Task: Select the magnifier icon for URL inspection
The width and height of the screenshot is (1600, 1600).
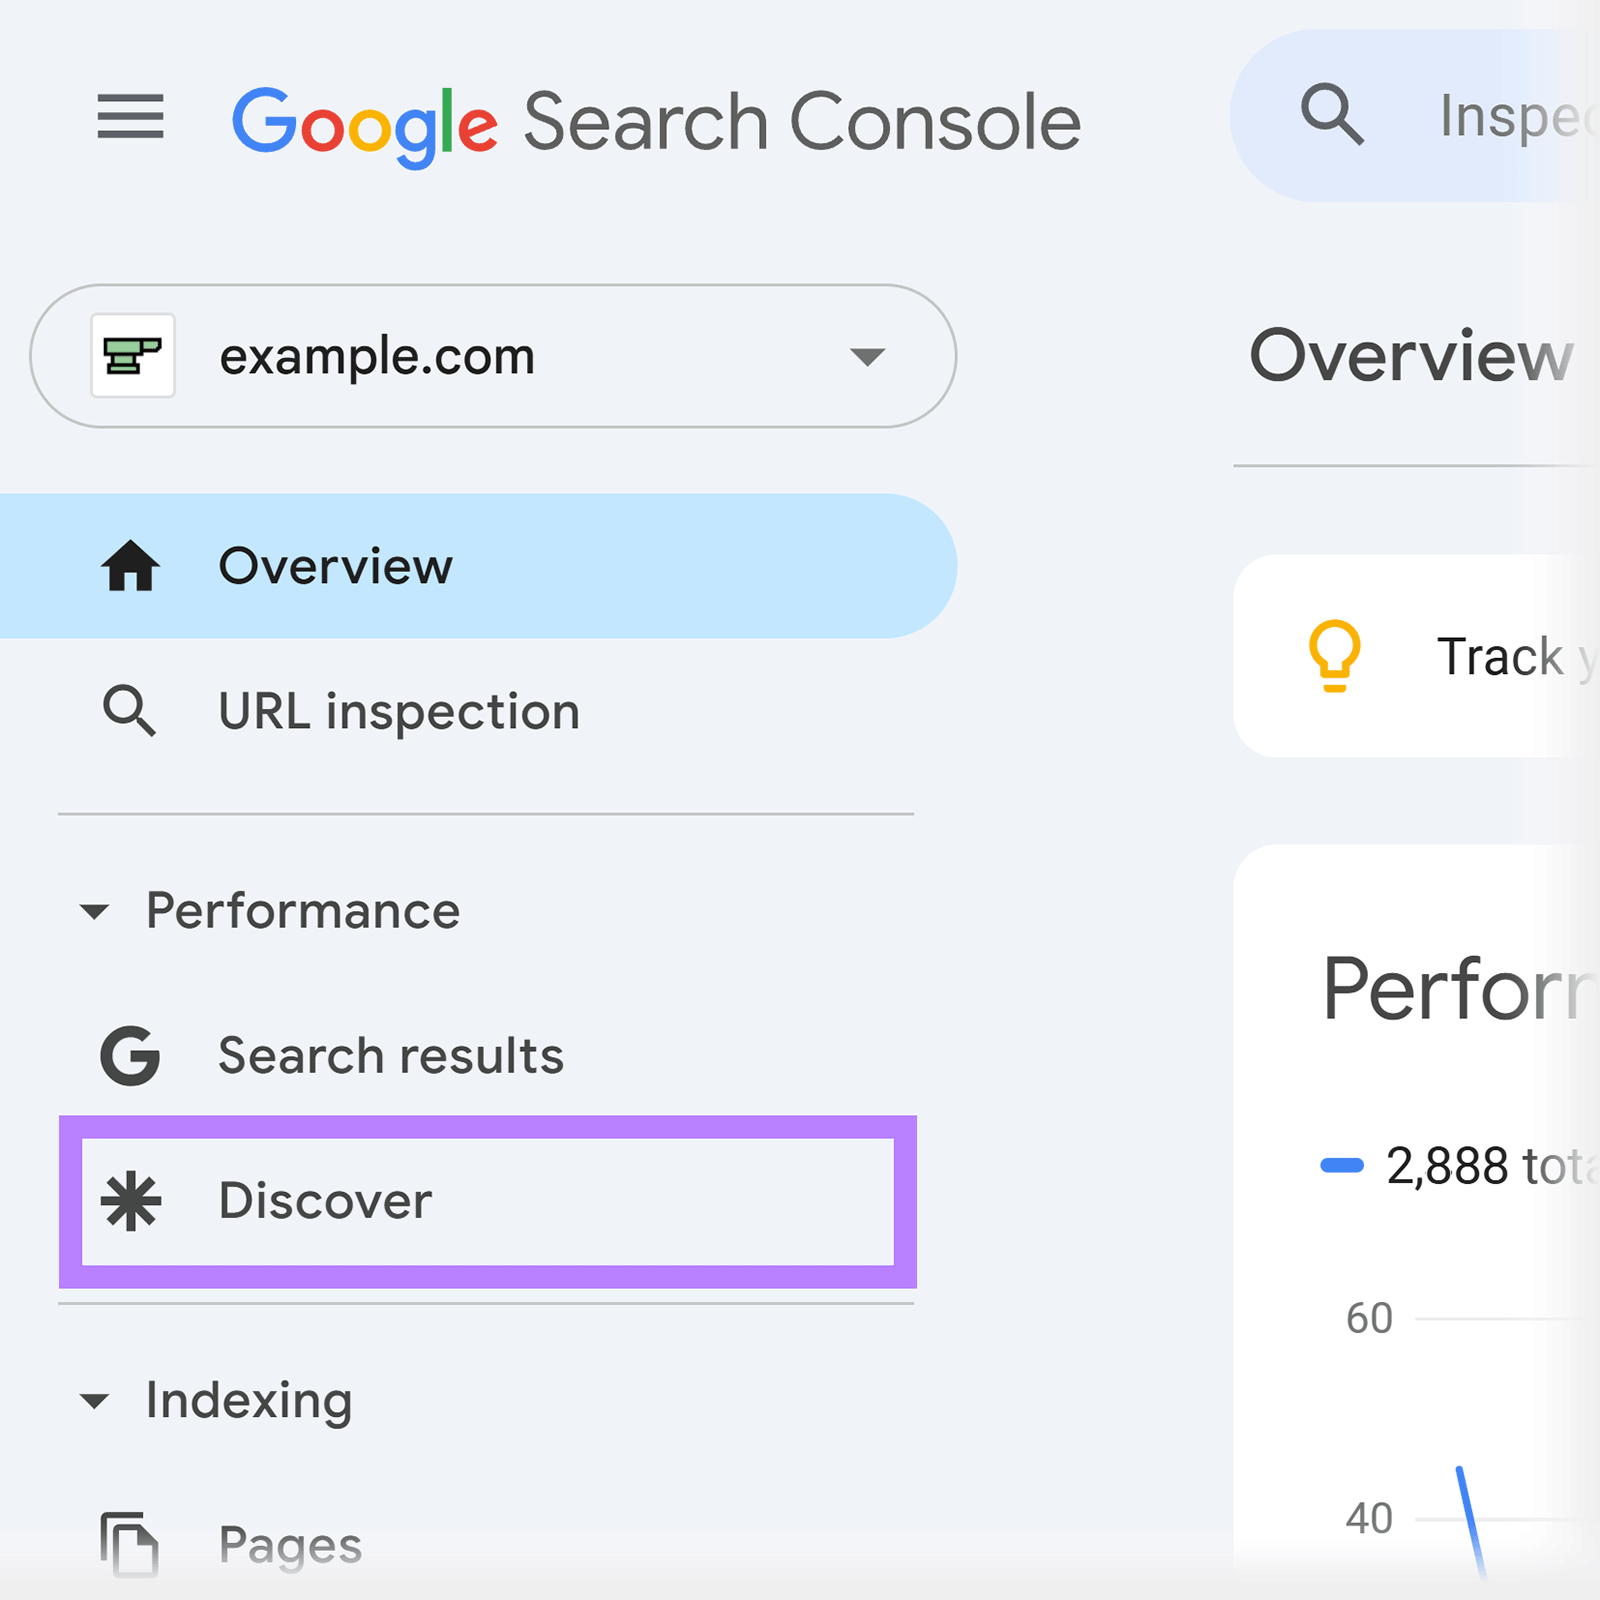Action: 130,712
